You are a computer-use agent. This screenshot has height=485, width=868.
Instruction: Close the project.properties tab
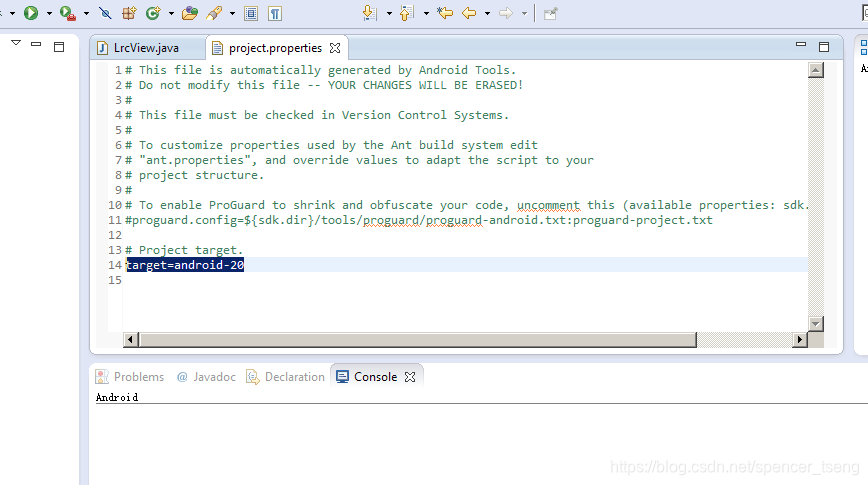click(x=335, y=48)
